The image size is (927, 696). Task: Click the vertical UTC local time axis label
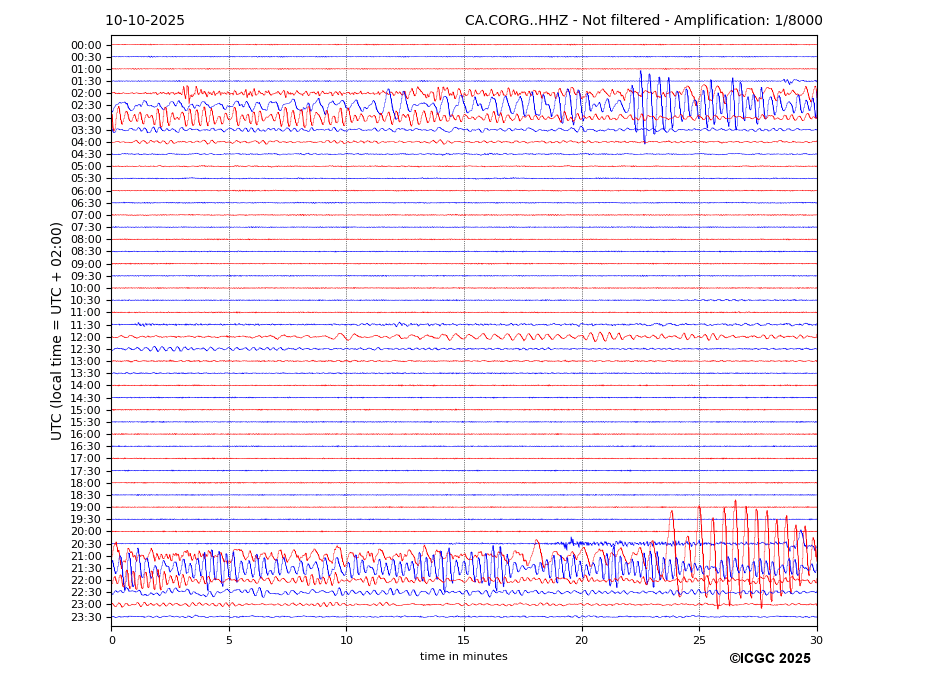57,330
